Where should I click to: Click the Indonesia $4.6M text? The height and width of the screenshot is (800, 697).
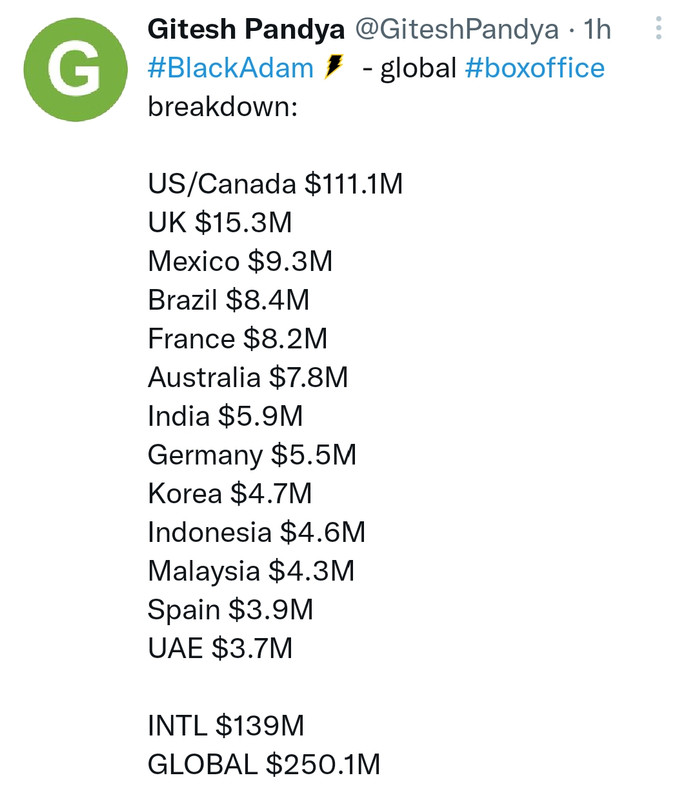pyautogui.click(x=257, y=533)
